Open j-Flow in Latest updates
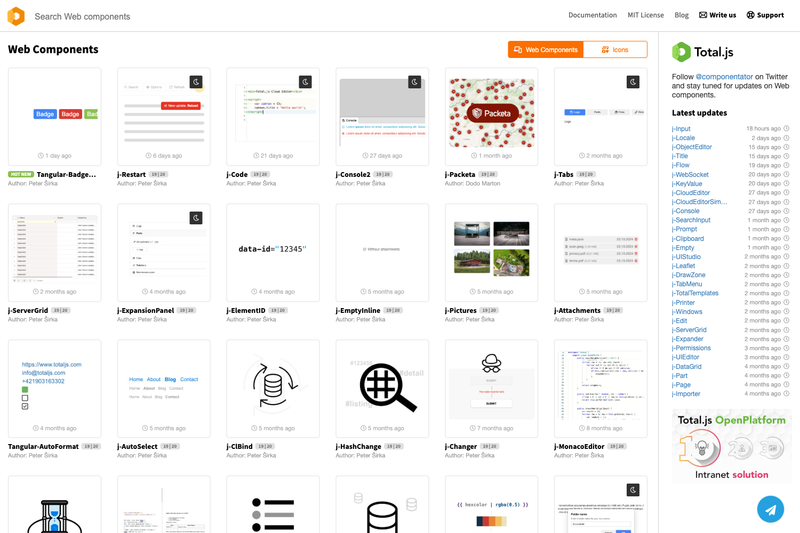Screen dimensions: 800x533 pos(681,165)
